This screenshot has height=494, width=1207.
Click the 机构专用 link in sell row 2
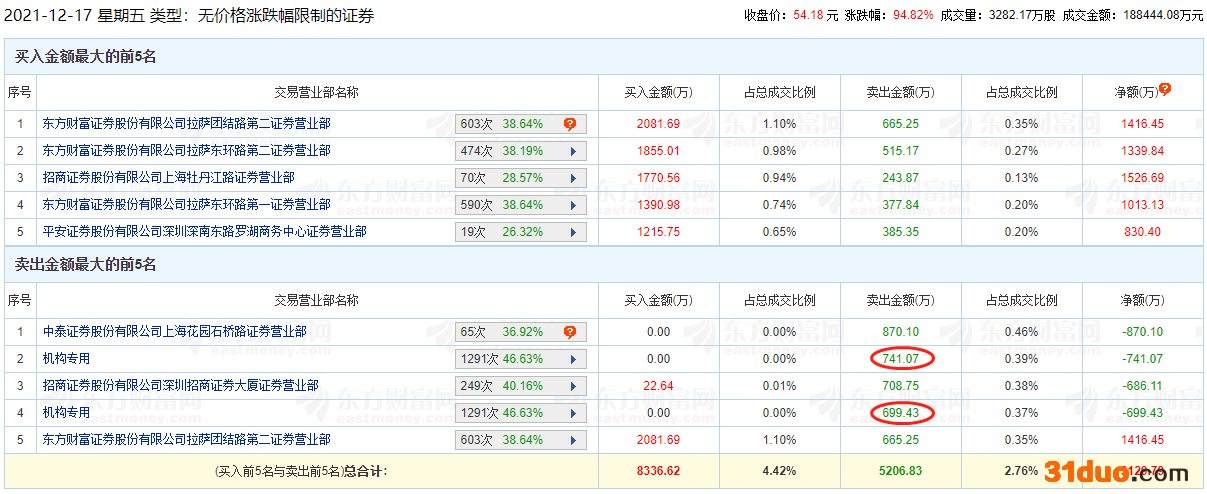(x=66, y=359)
